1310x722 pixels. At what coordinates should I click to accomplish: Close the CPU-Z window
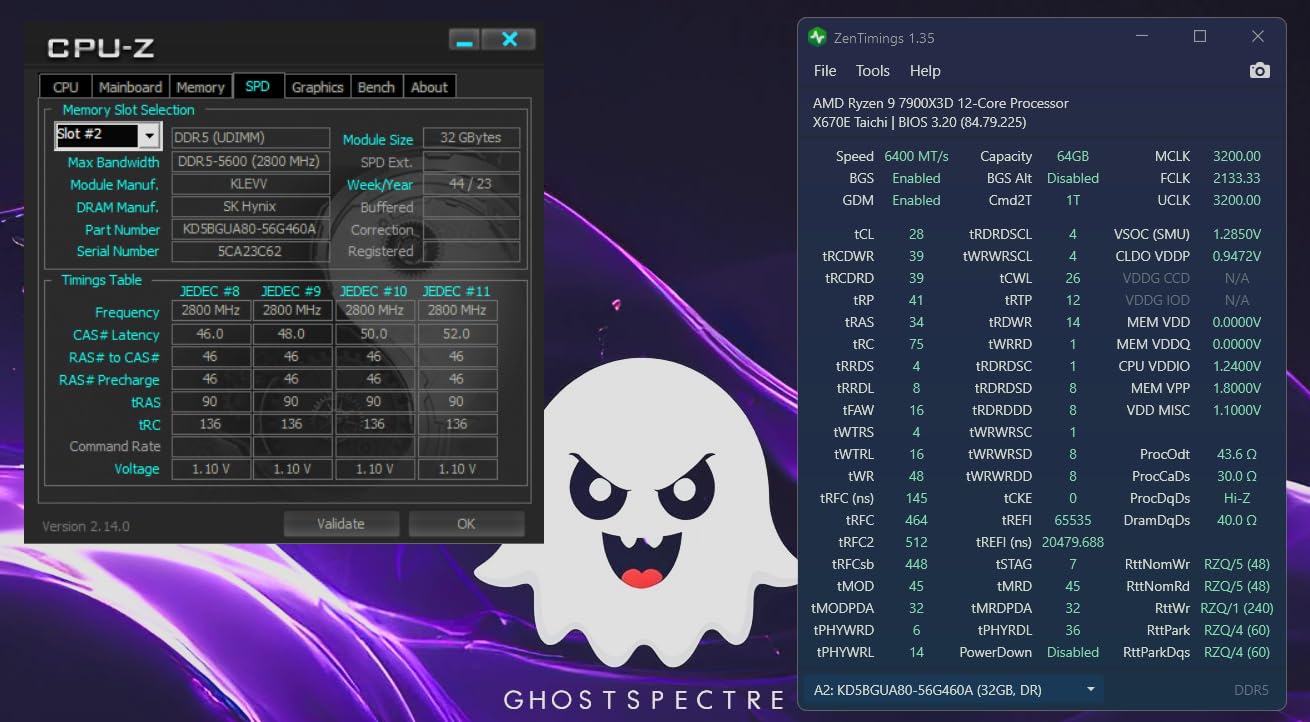509,40
